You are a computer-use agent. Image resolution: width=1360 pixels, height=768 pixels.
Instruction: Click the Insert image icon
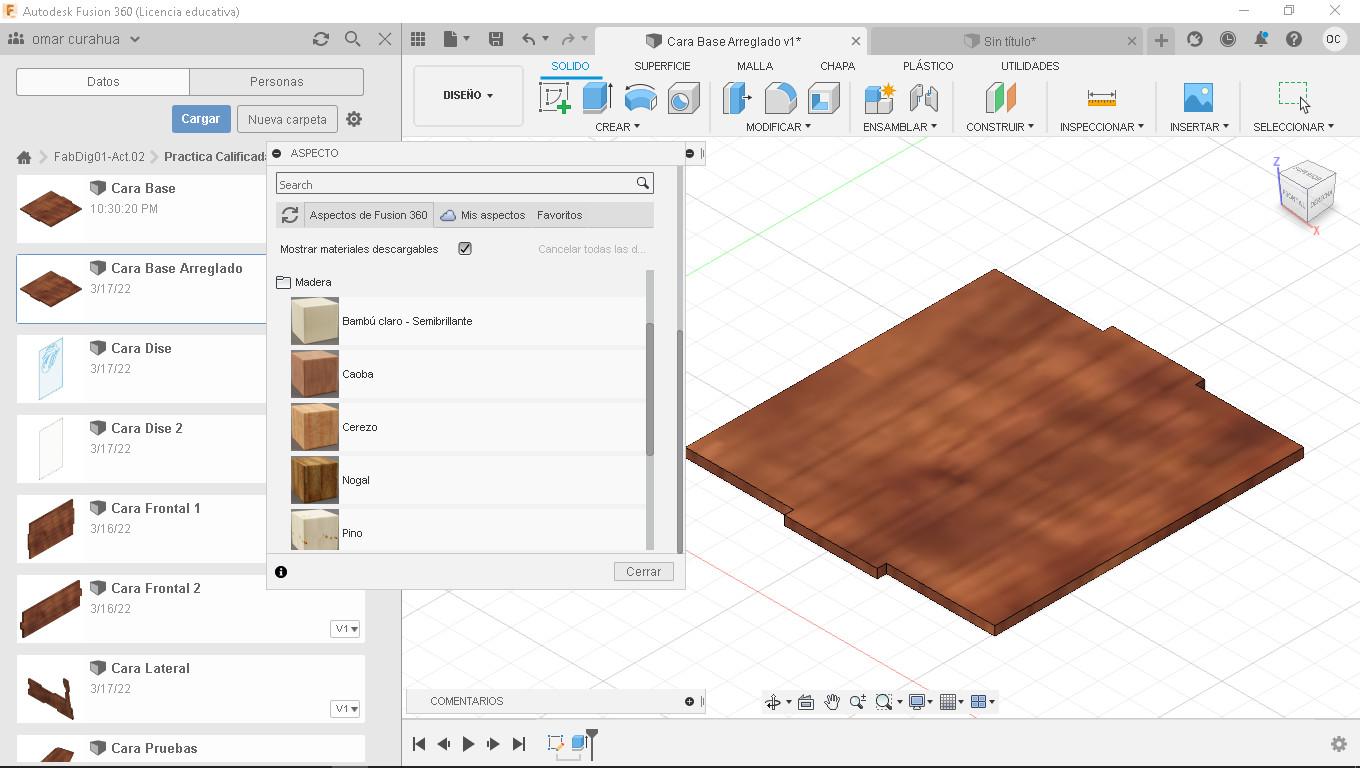pyautogui.click(x=1197, y=98)
